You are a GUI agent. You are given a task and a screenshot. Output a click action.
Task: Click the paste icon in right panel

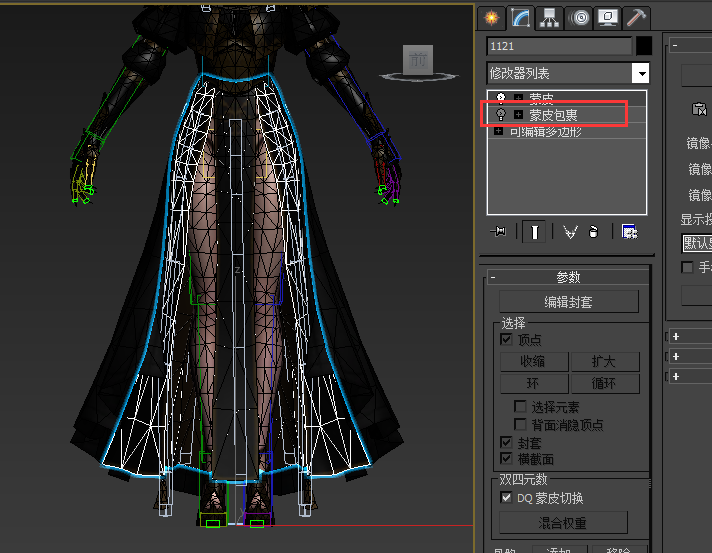699,109
